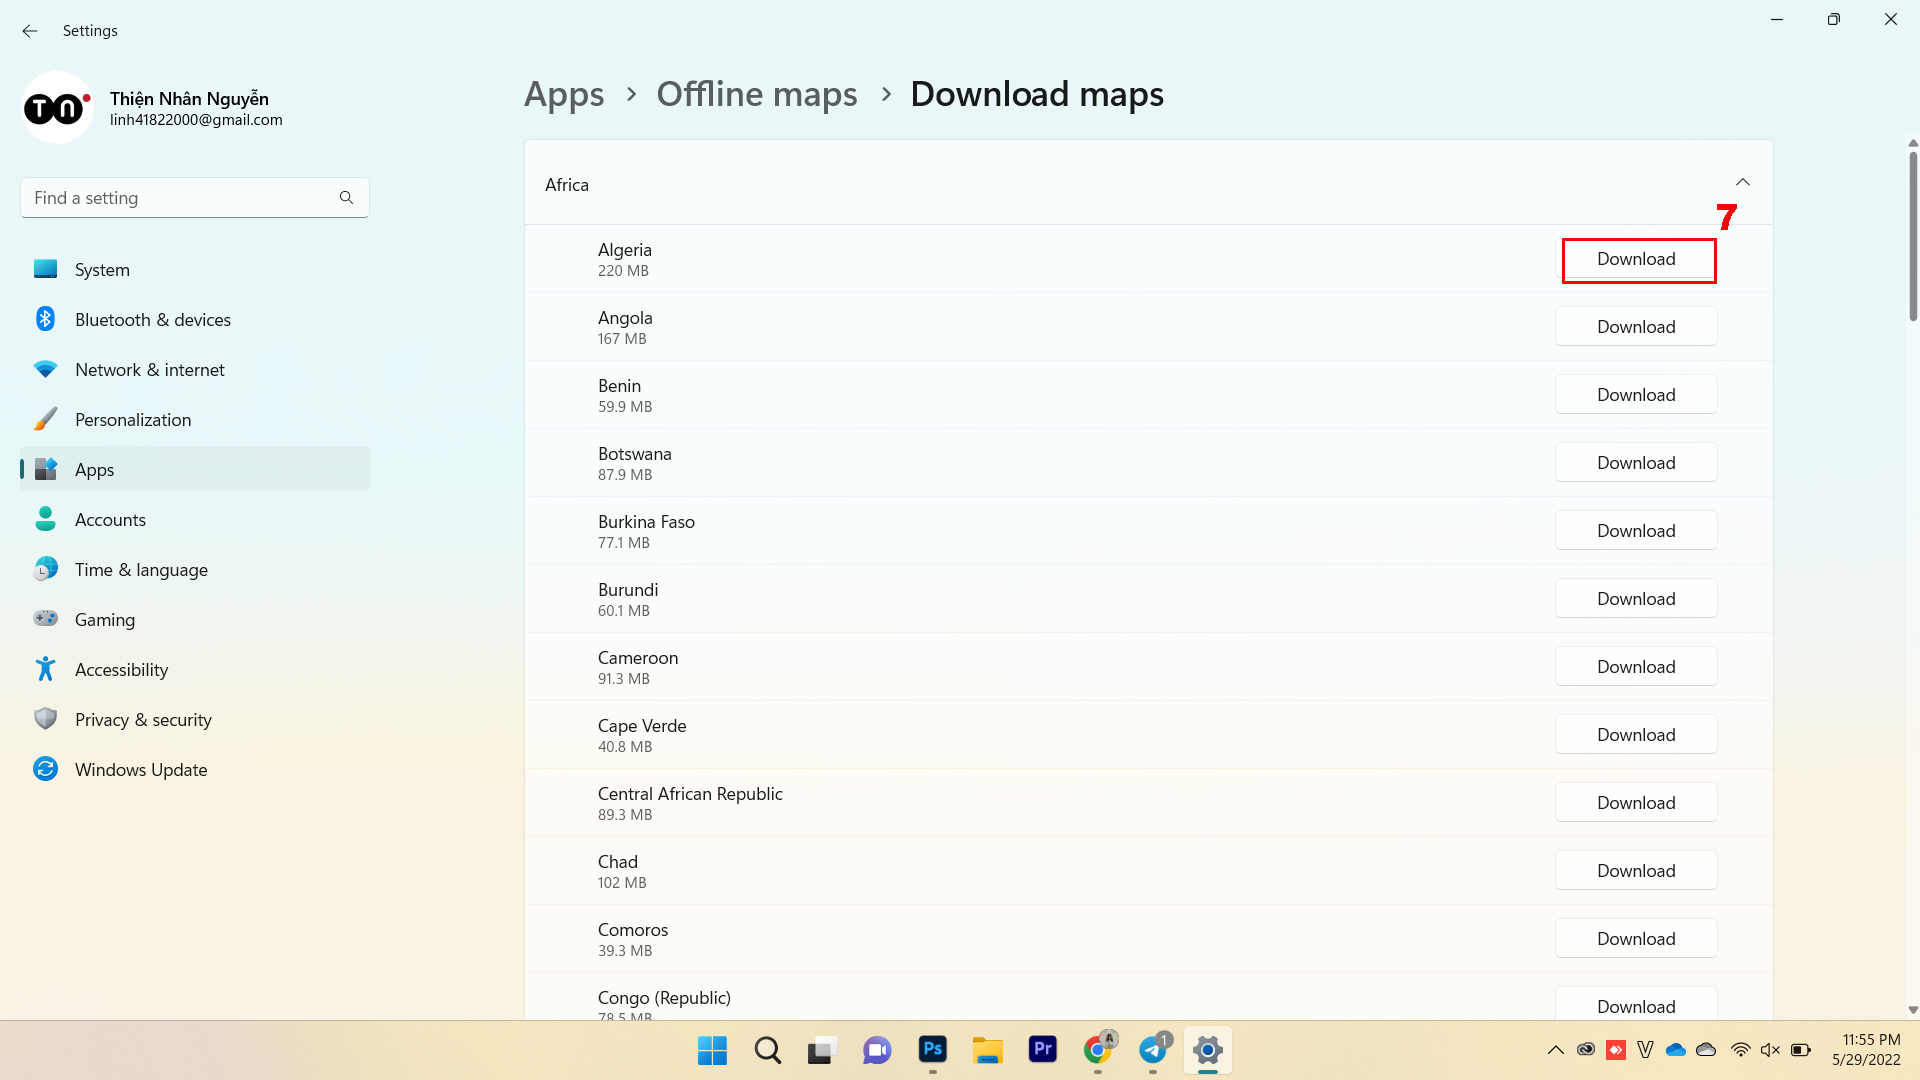Open Personalization settings
Viewport: 1920px width, 1080px height.
[x=132, y=419]
